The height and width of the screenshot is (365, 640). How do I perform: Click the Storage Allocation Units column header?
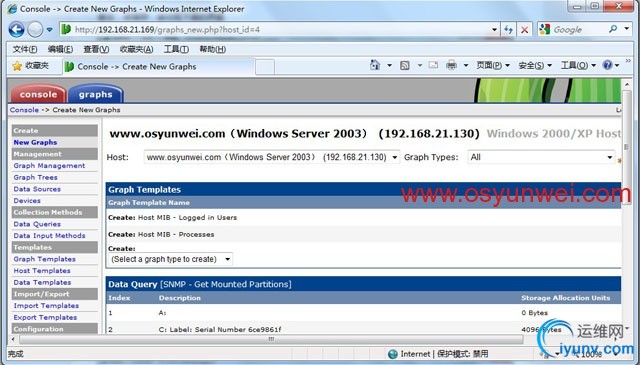pyautogui.click(x=565, y=298)
